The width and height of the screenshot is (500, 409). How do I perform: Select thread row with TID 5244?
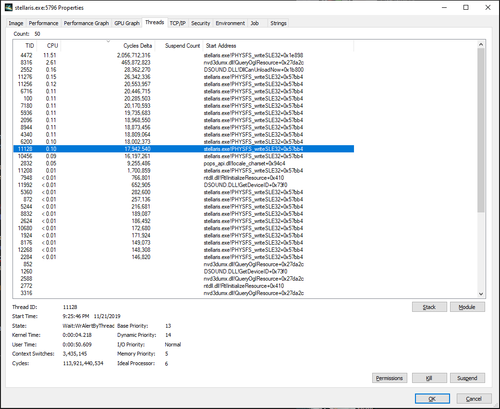184,207
